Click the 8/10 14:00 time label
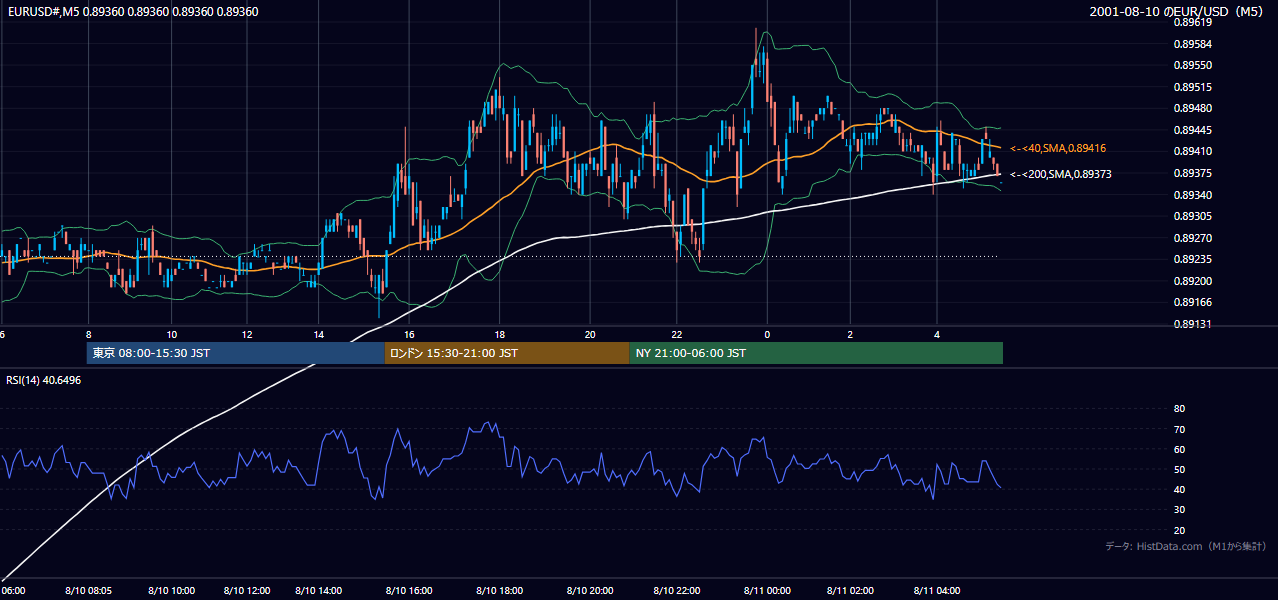Viewport: 1278px width, 600px height. pos(319,591)
